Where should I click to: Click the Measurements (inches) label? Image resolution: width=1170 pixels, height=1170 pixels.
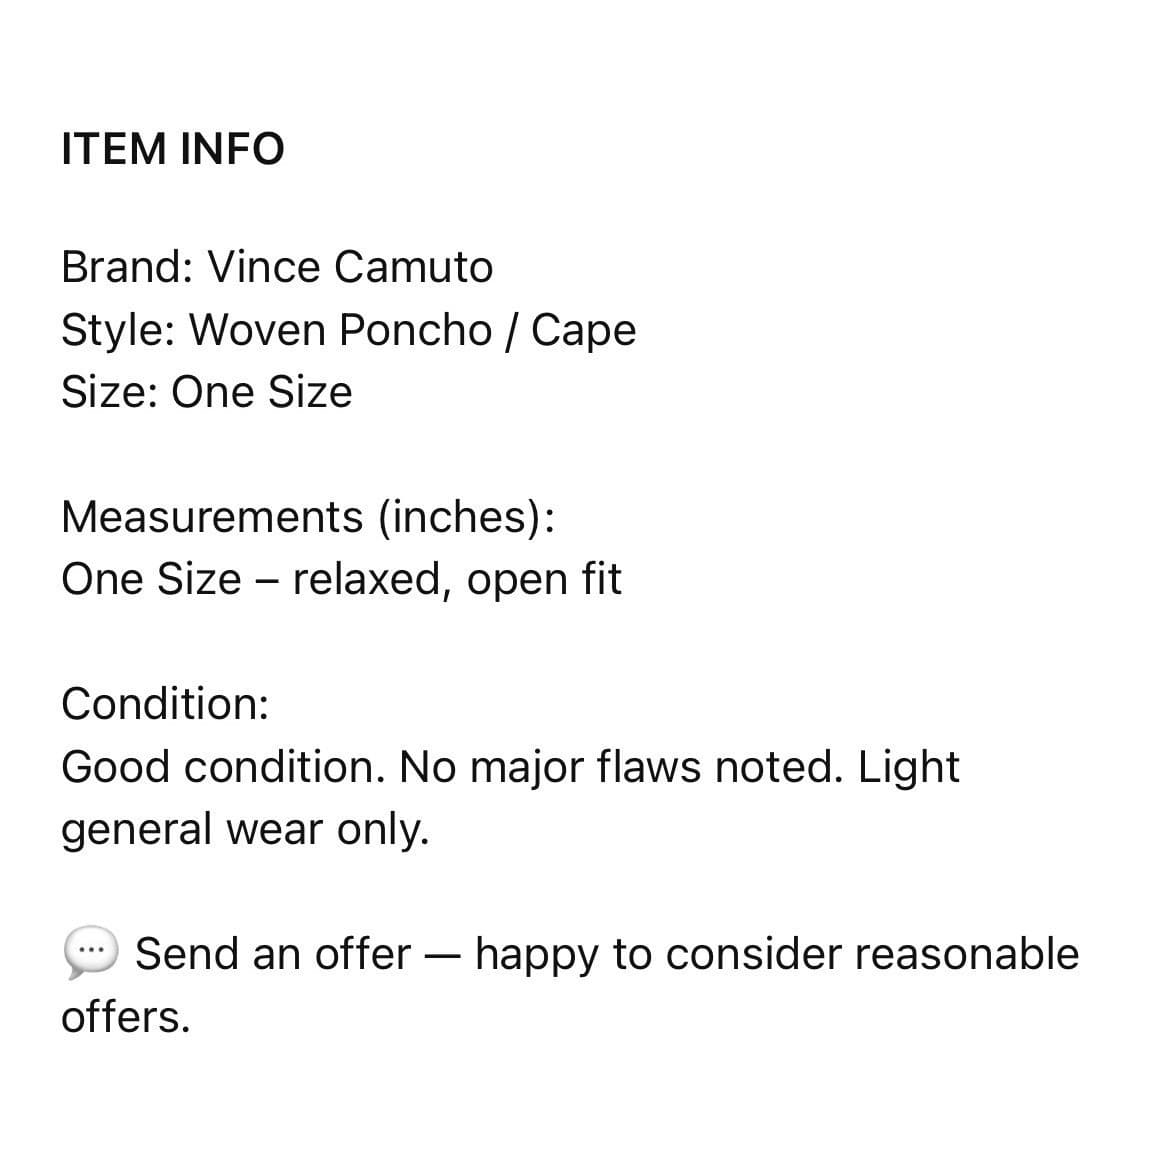308,517
